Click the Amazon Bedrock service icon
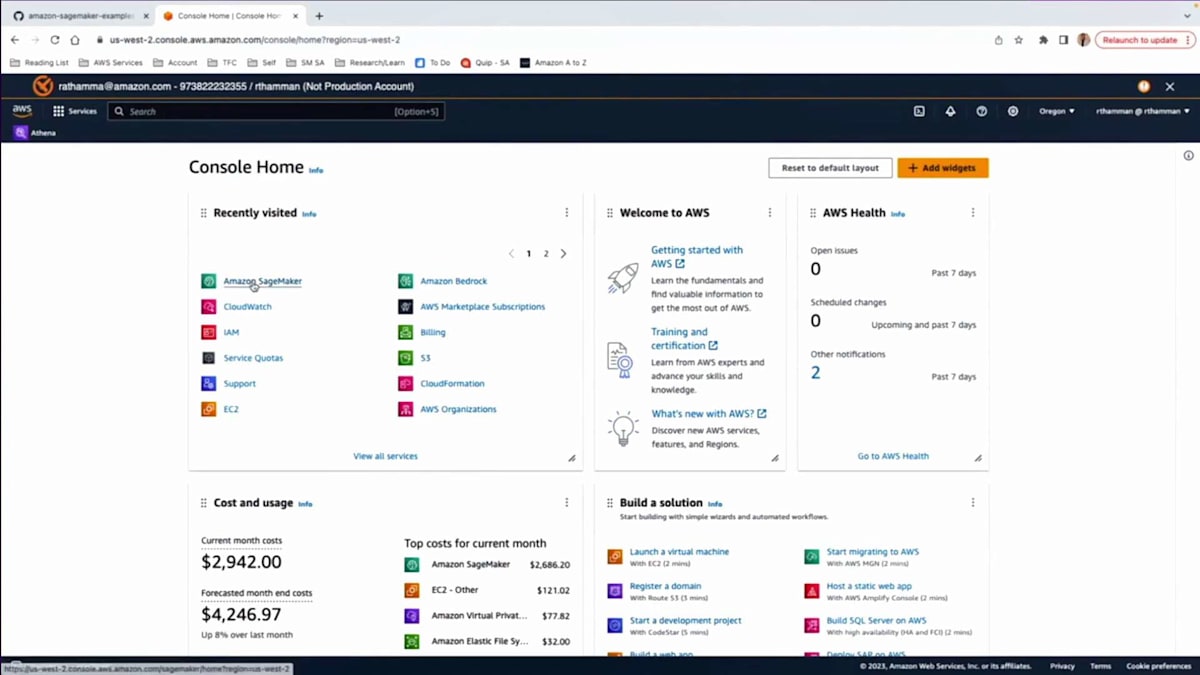Image resolution: width=1200 pixels, height=675 pixels. pos(405,281)
